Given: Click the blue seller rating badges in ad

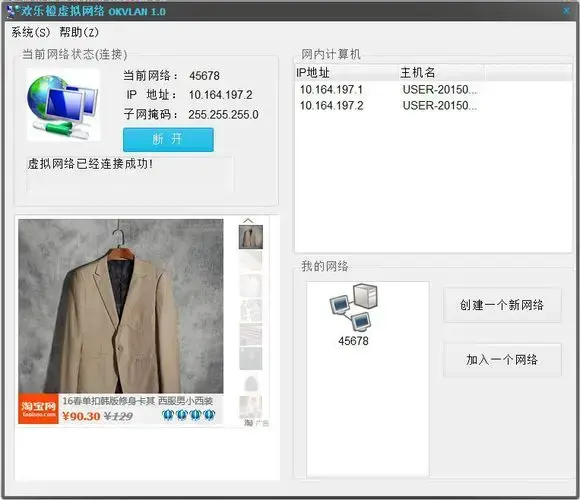Looking at the screenshot, I should [x=189, y=415].
